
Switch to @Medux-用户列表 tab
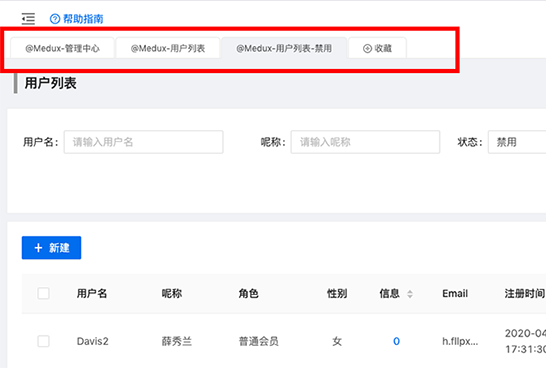(x=168, y=48)
